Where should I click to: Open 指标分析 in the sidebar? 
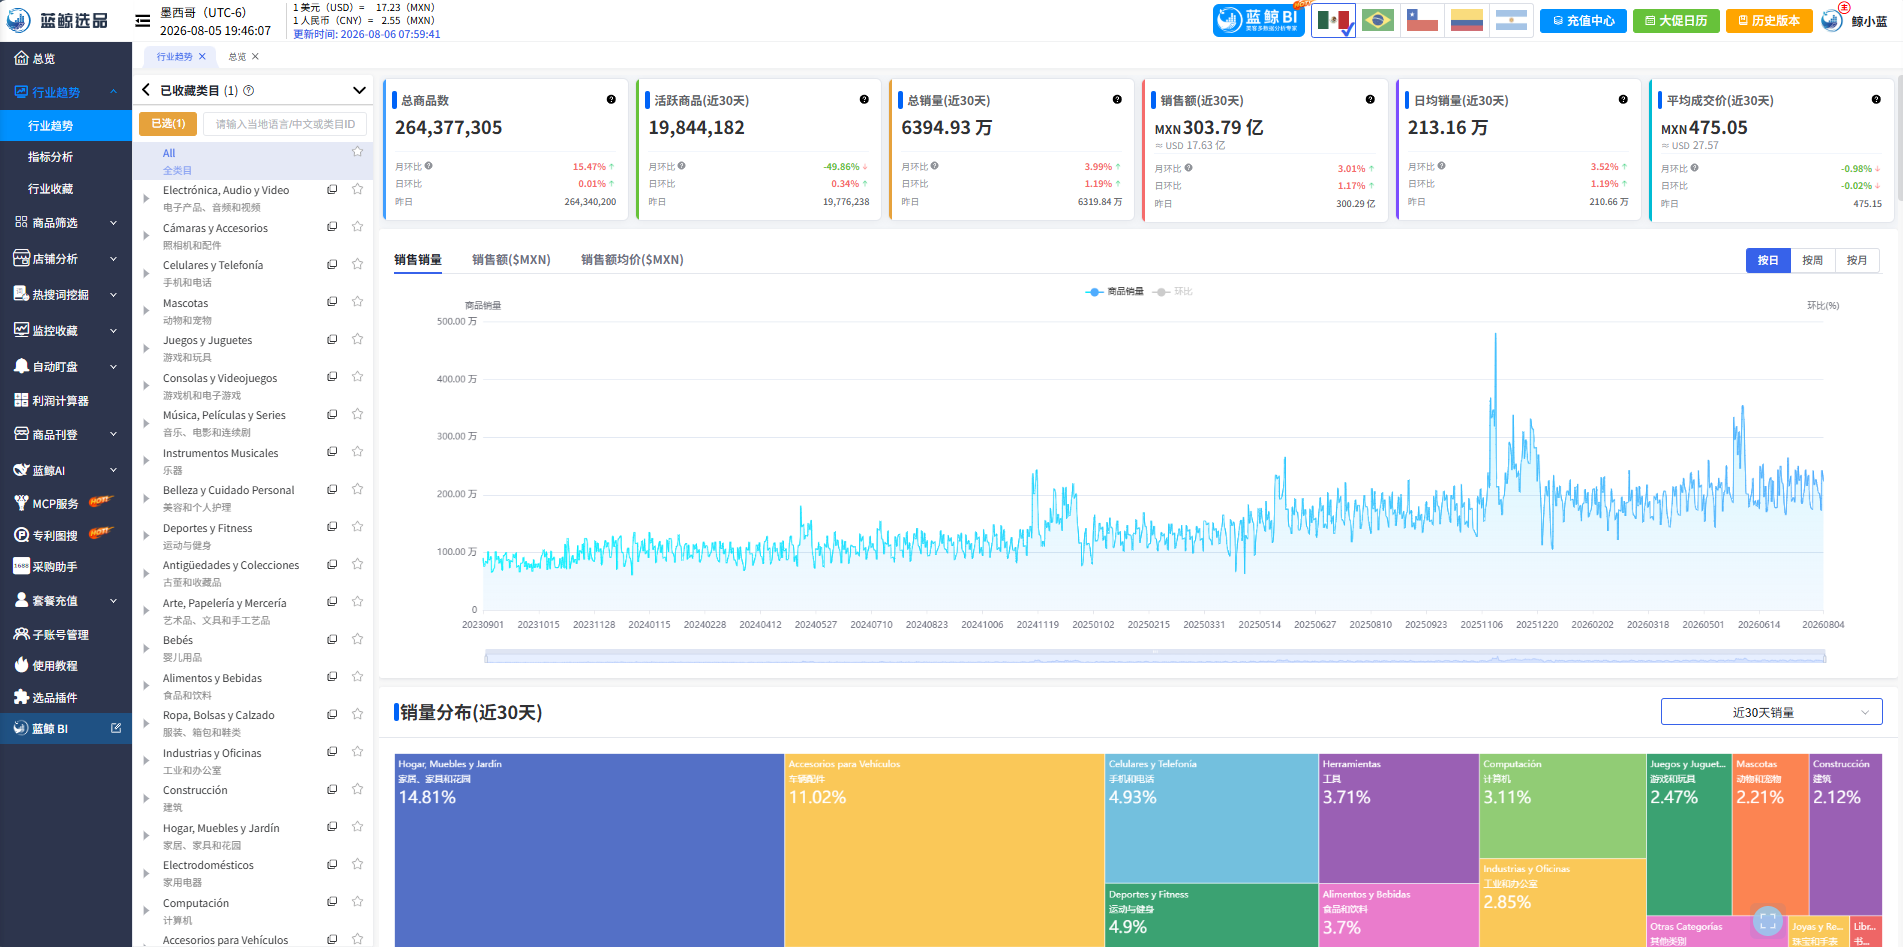50,157
